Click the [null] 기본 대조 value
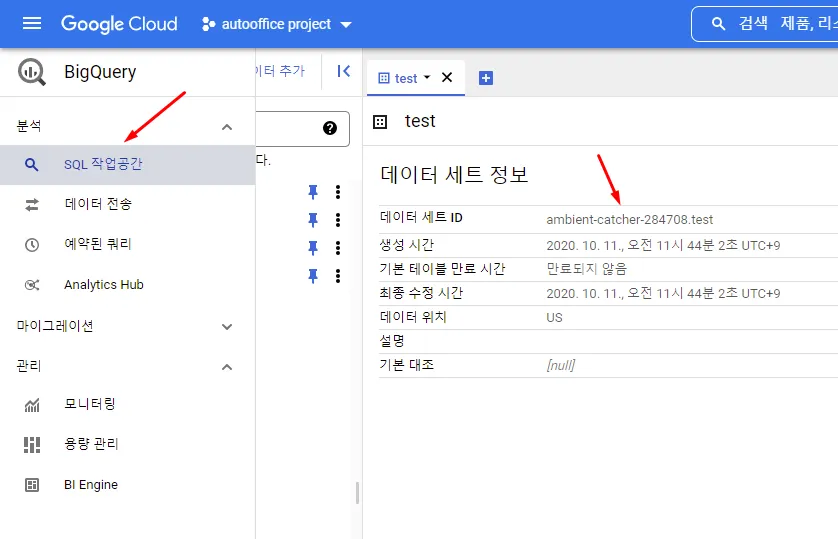Image resolution: width=838 pixels, height=539 pixels. click(561, 365)
